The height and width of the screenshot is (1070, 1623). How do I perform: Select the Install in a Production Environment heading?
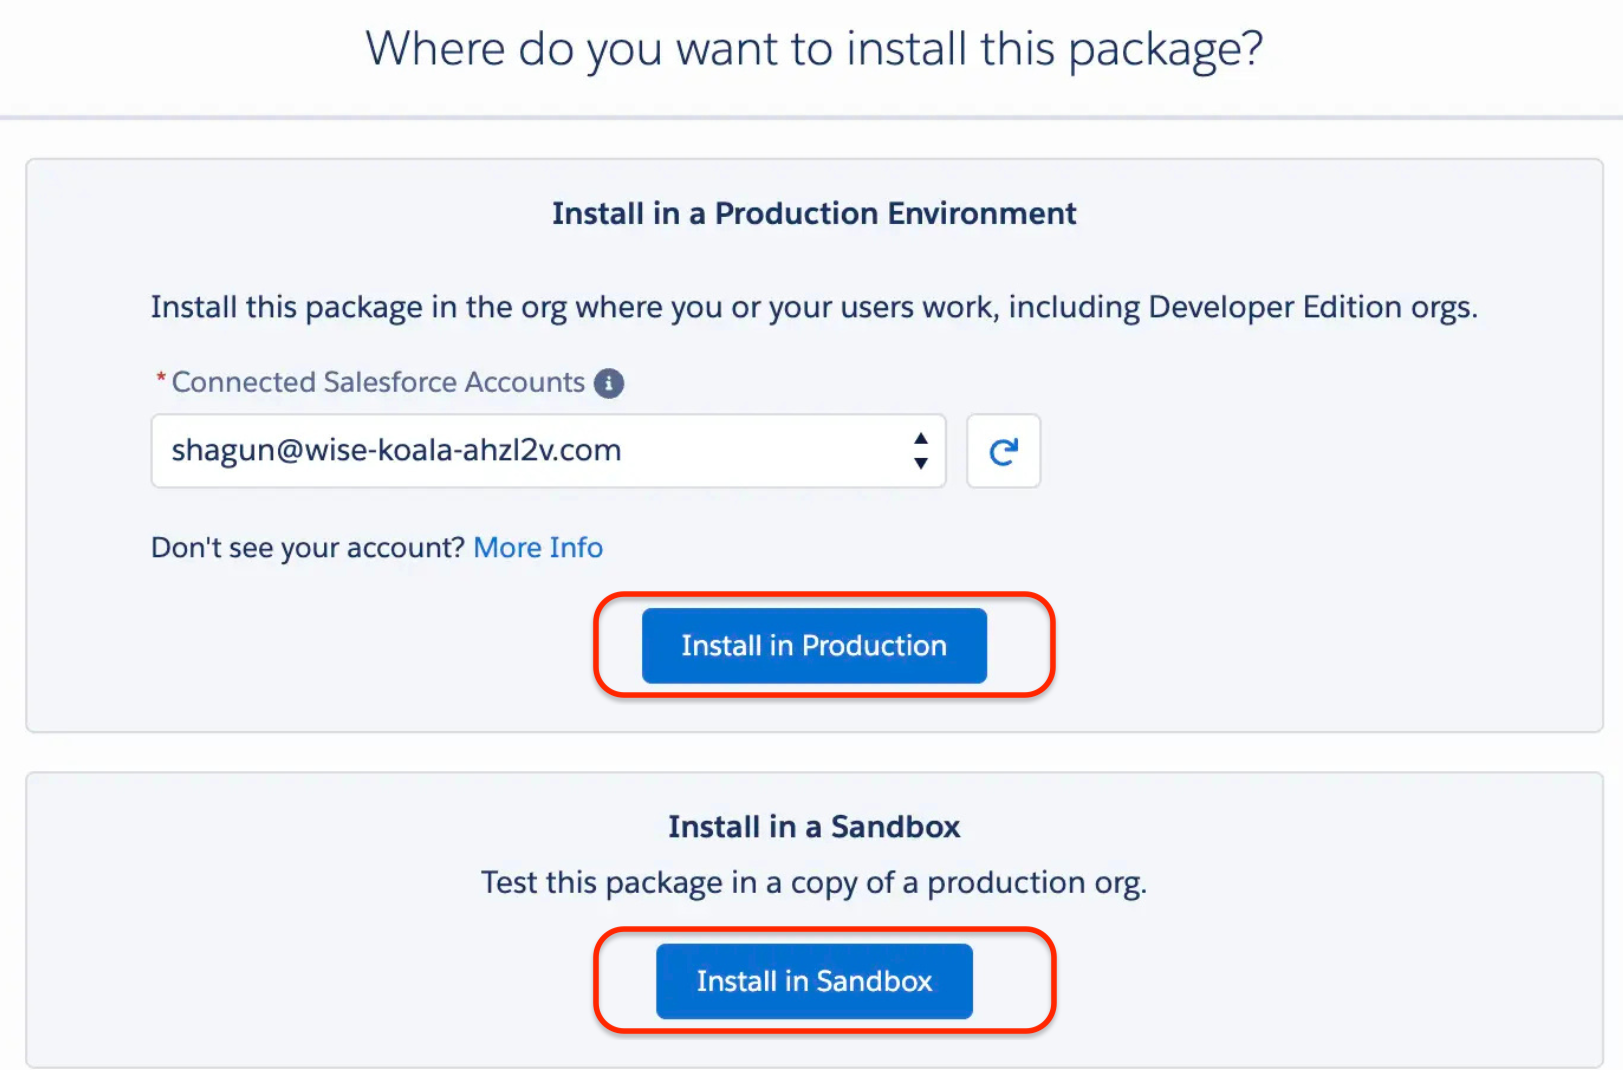tap(813, 214)
